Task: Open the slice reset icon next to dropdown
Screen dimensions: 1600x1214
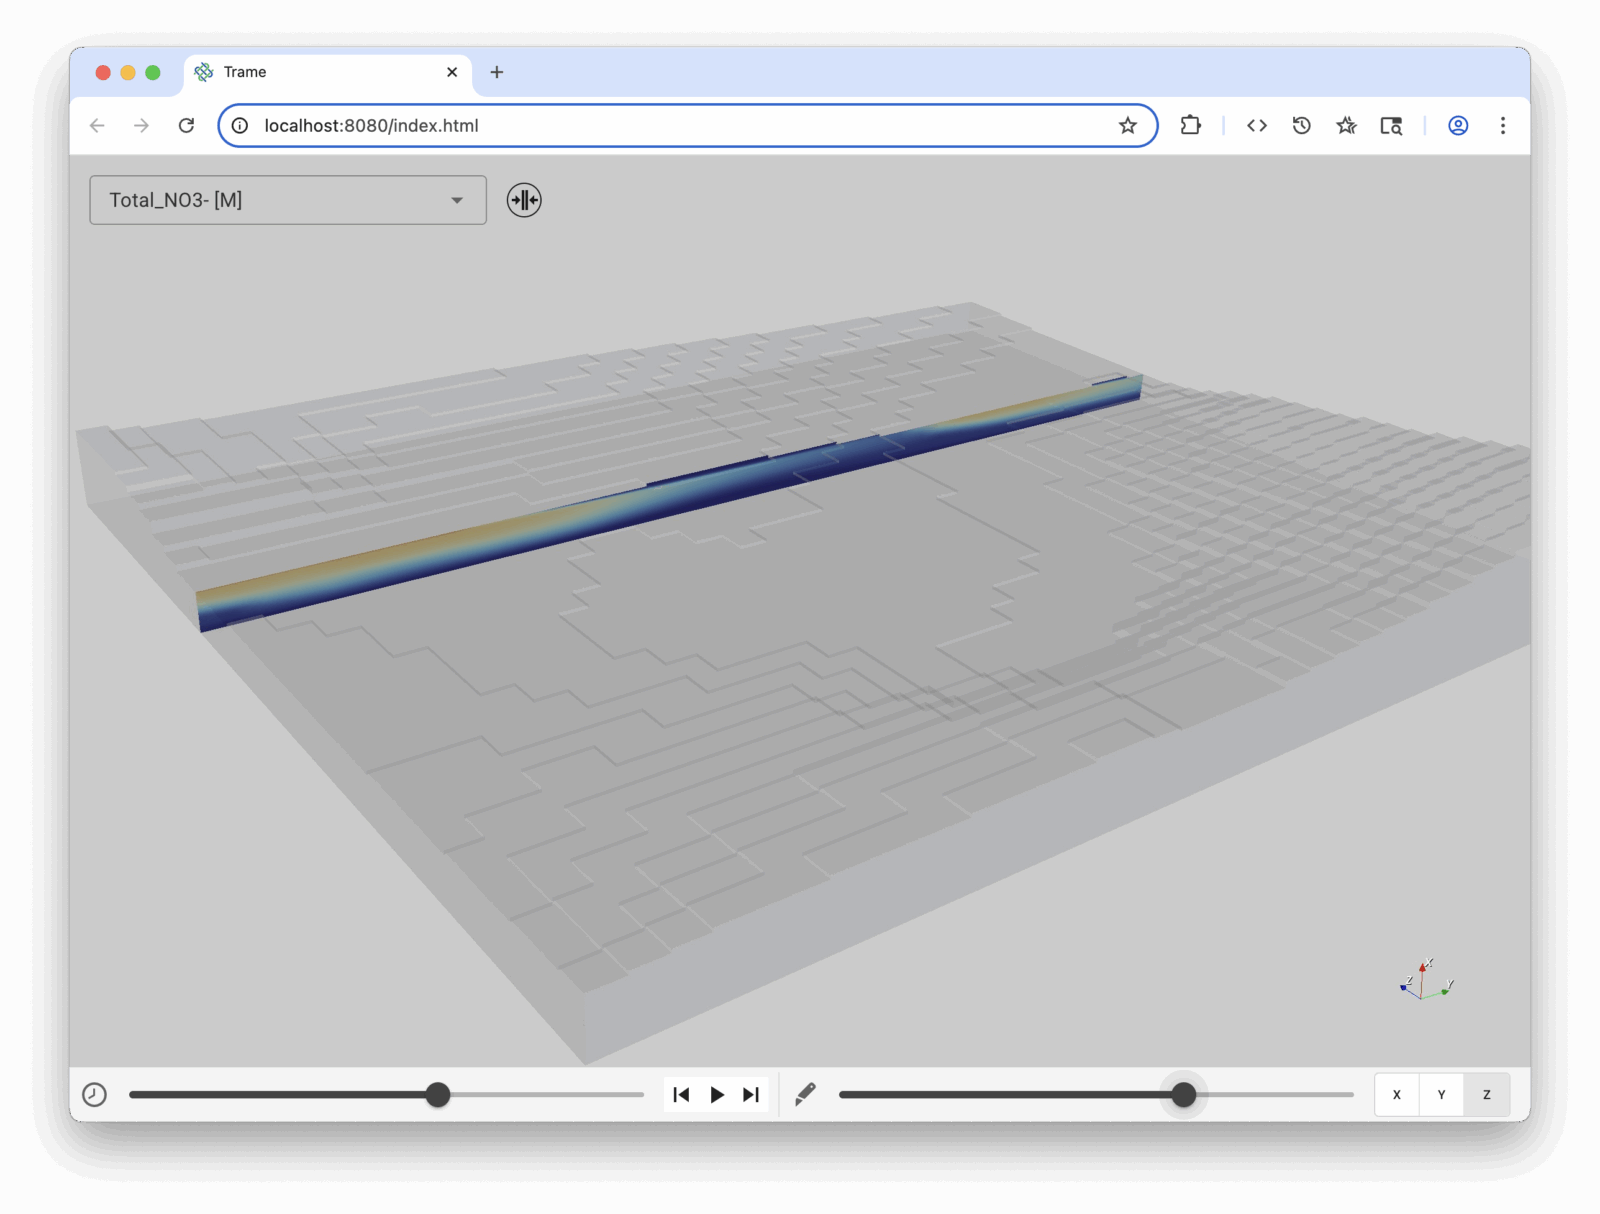Action: [x=524, y=200]
